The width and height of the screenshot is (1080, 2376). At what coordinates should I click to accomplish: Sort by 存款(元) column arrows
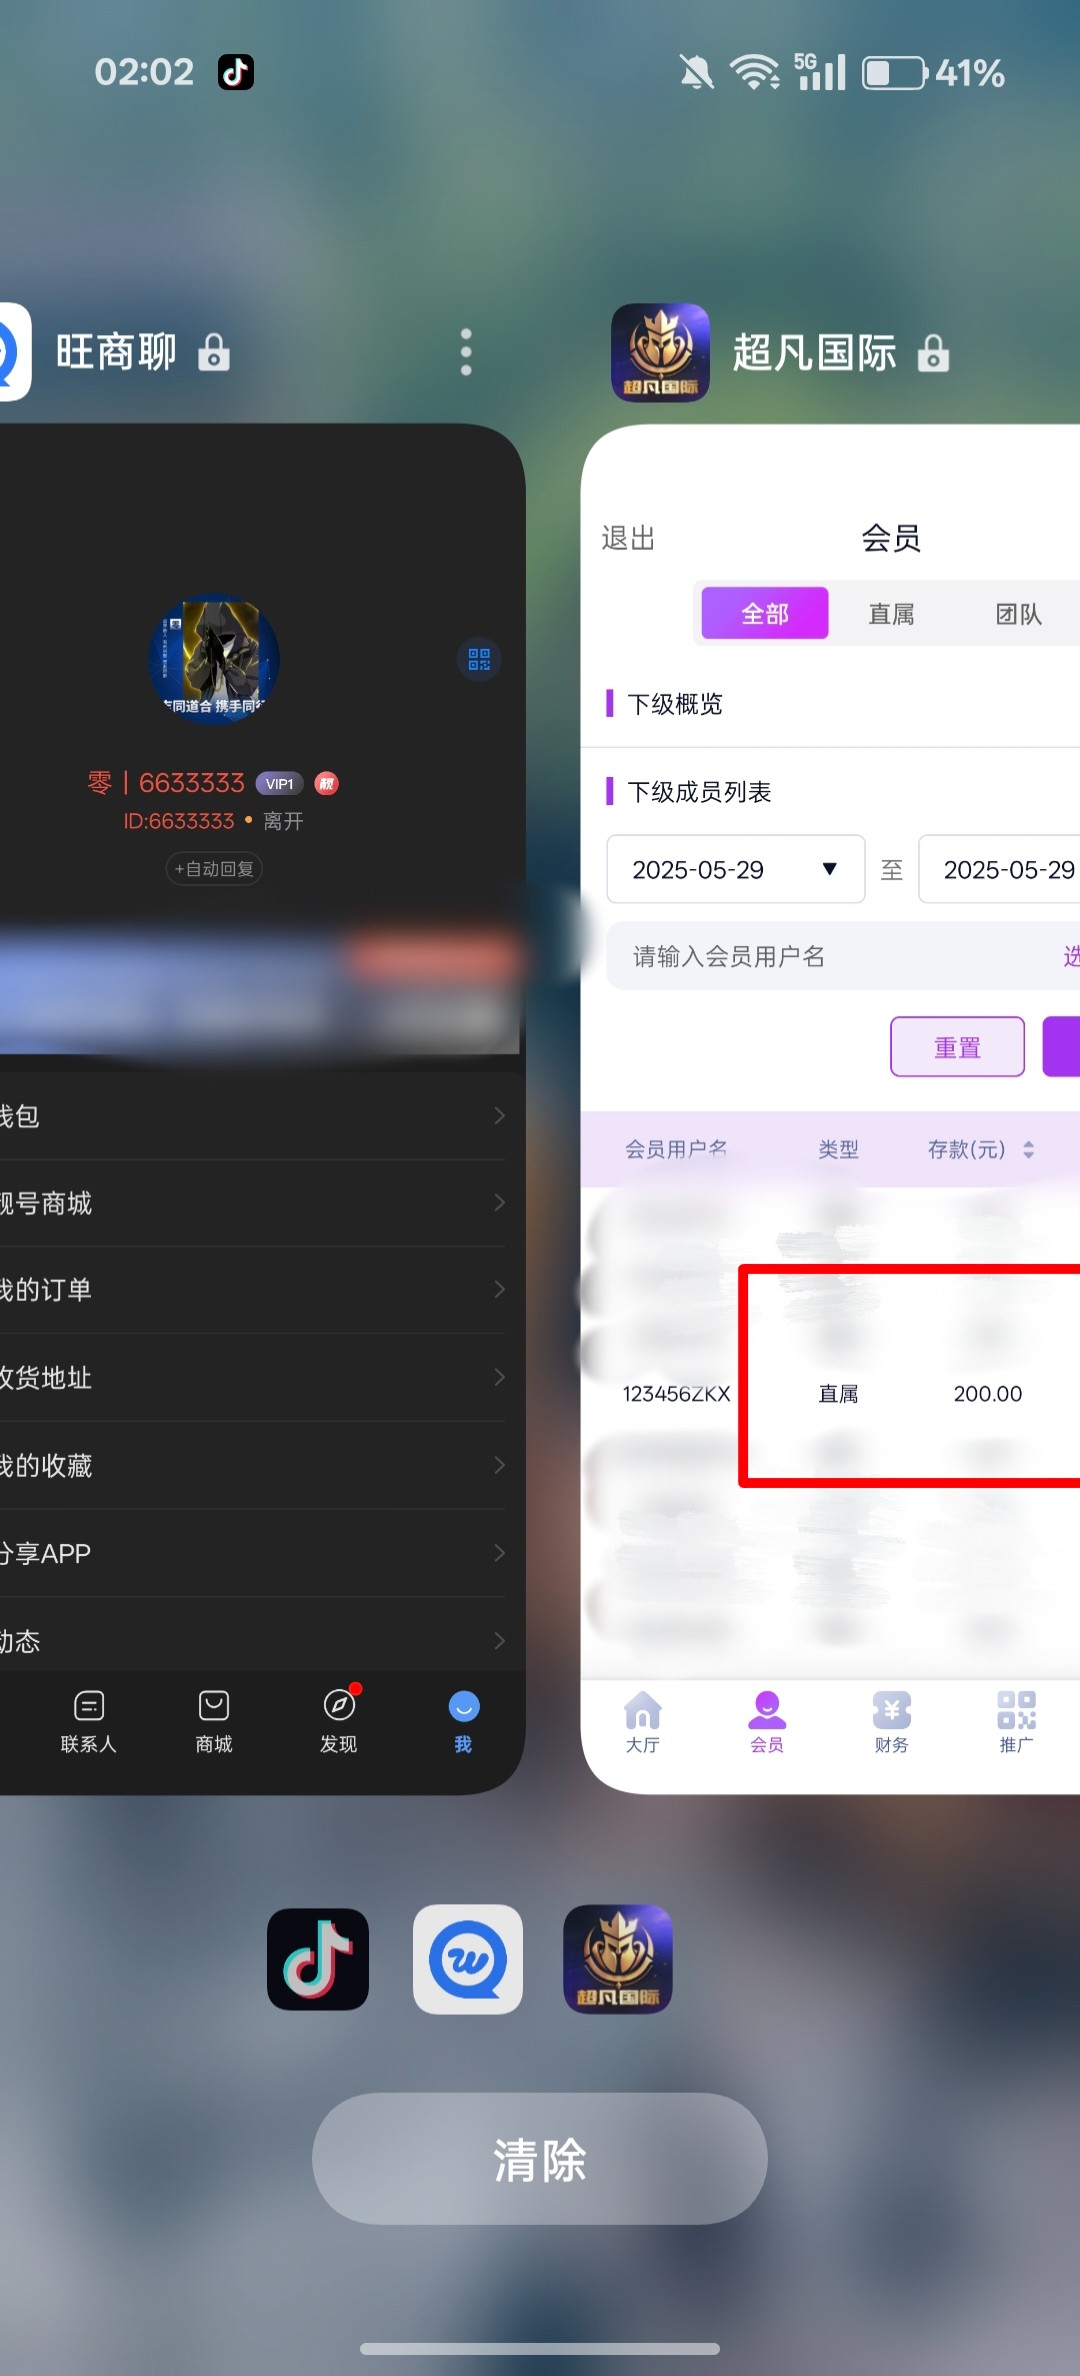1028,1150
